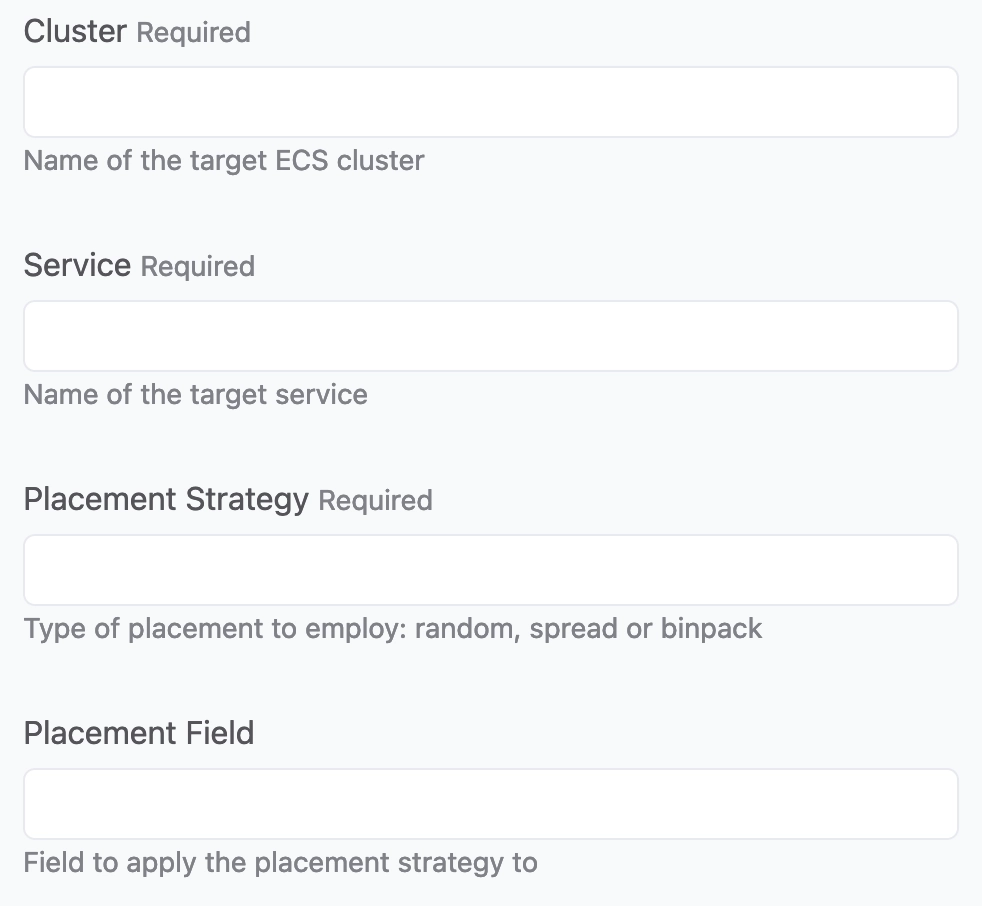Click the word 'ECS' in cluster hint
The width and height of the screenshot is (982, 906).
[302, 161]
